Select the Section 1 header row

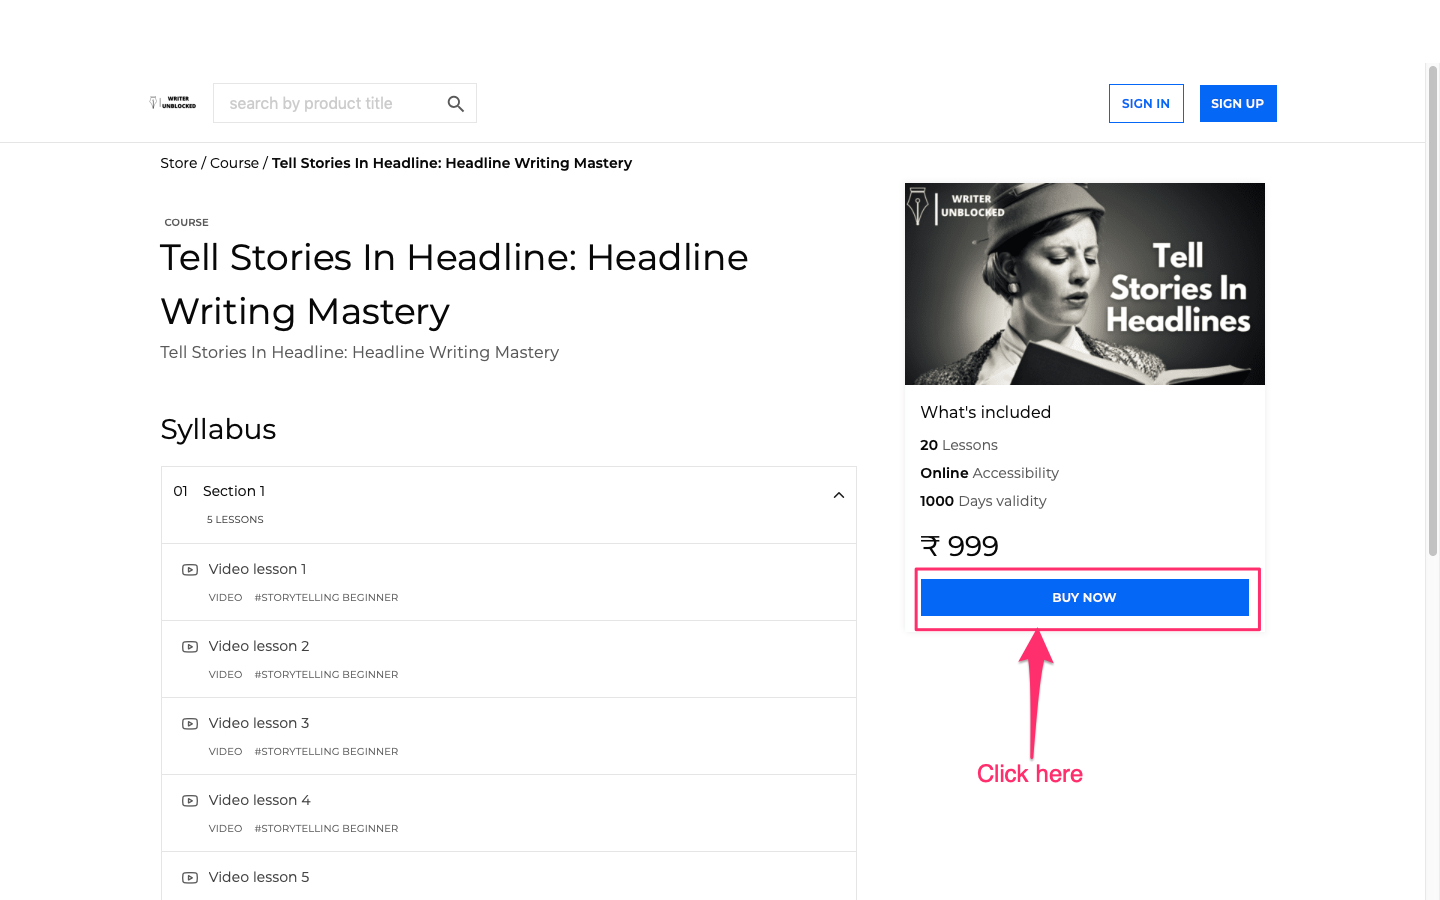click(x=509, y=505)
